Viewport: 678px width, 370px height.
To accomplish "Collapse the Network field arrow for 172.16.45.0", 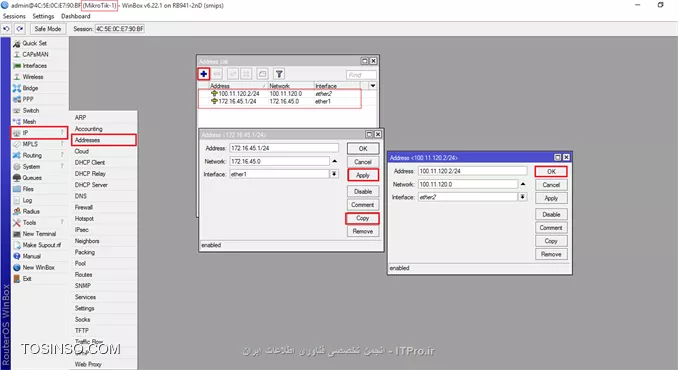I will pos(335,161).
